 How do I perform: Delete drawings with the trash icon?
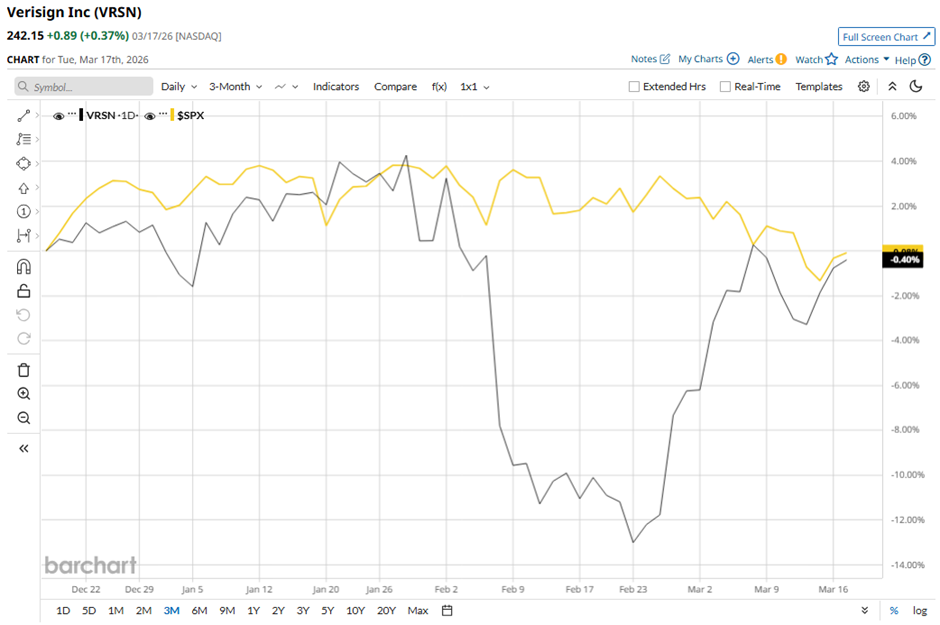[24, 370]
